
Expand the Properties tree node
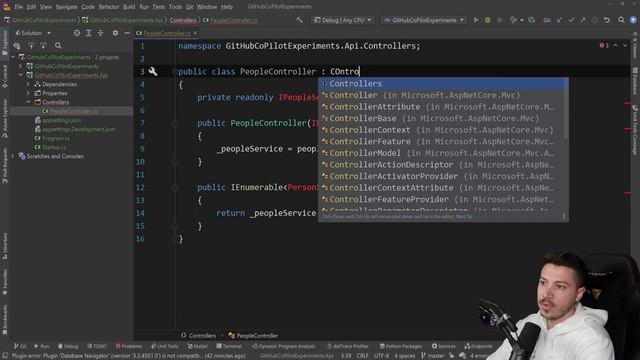(x=28, y=93)
